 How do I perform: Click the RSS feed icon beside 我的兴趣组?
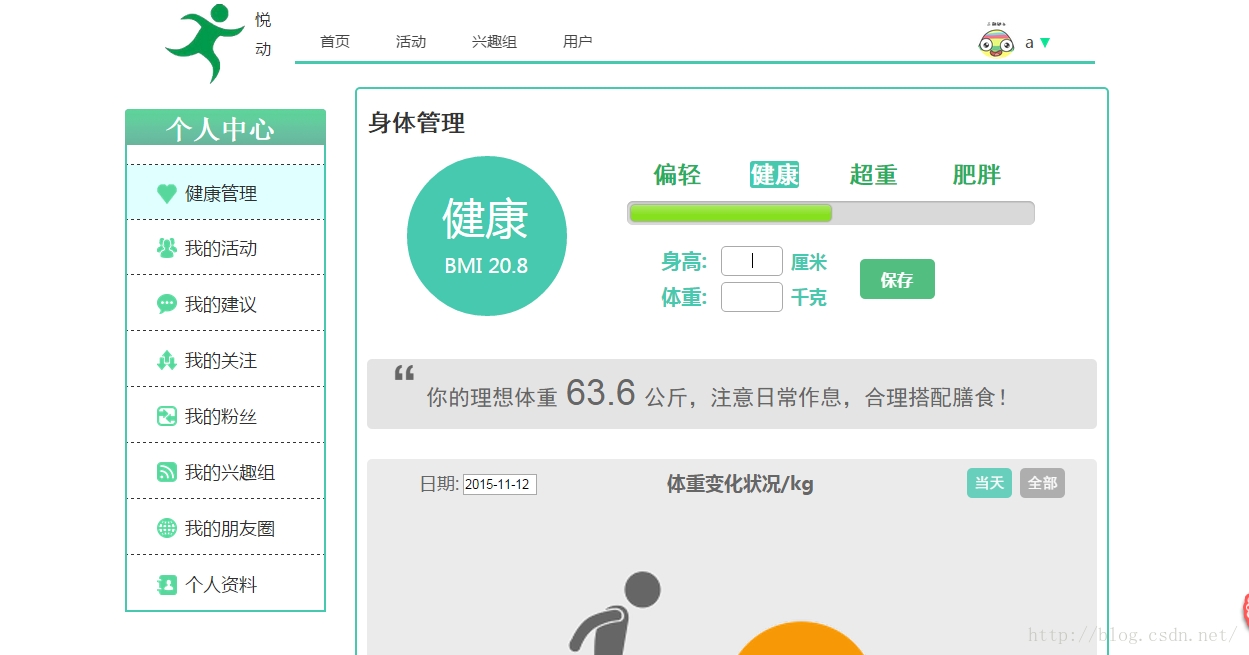(x=167, y=472)
